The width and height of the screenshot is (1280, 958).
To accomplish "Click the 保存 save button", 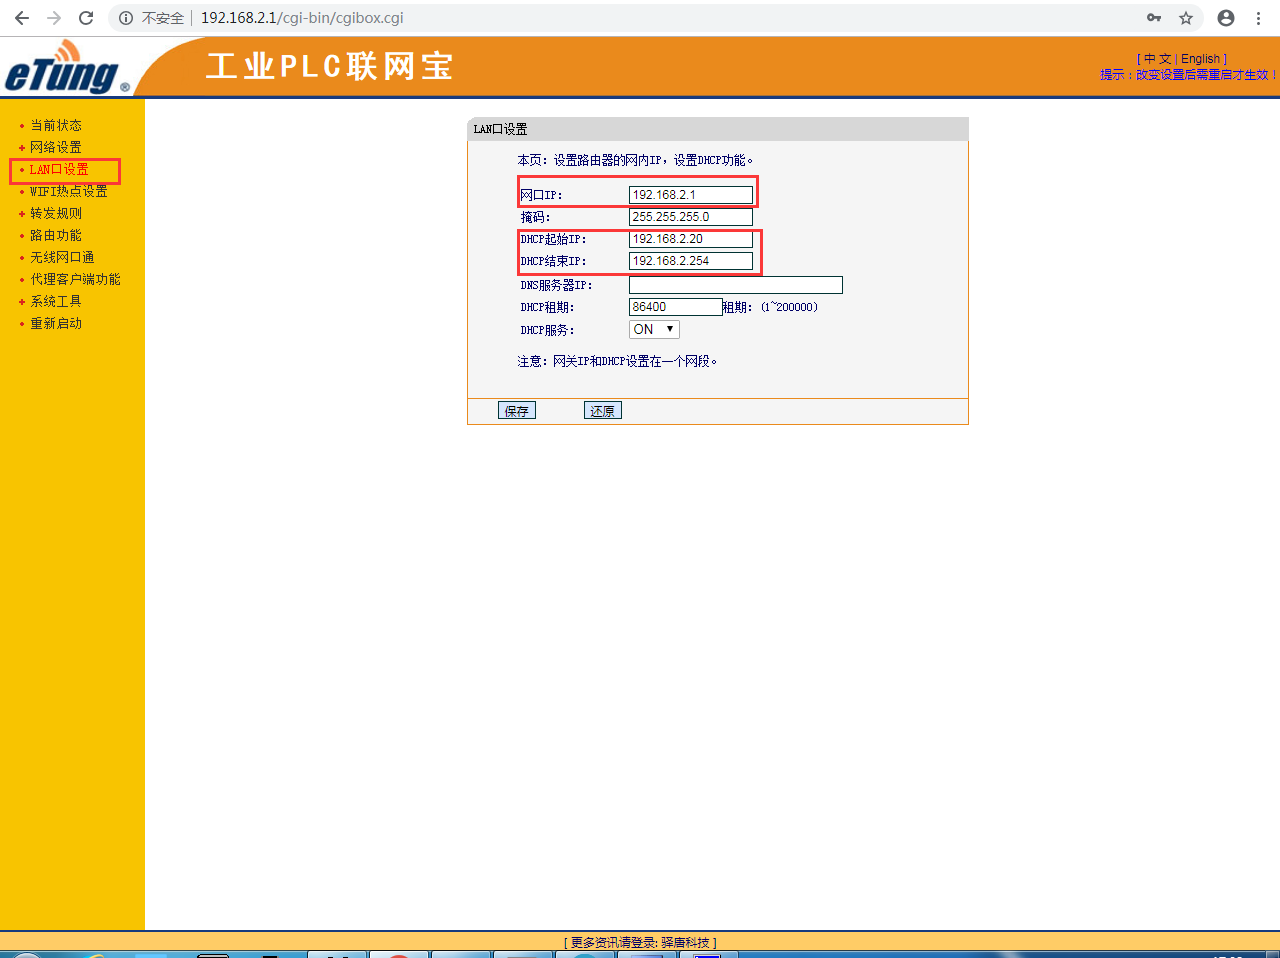I will point(517,410).
